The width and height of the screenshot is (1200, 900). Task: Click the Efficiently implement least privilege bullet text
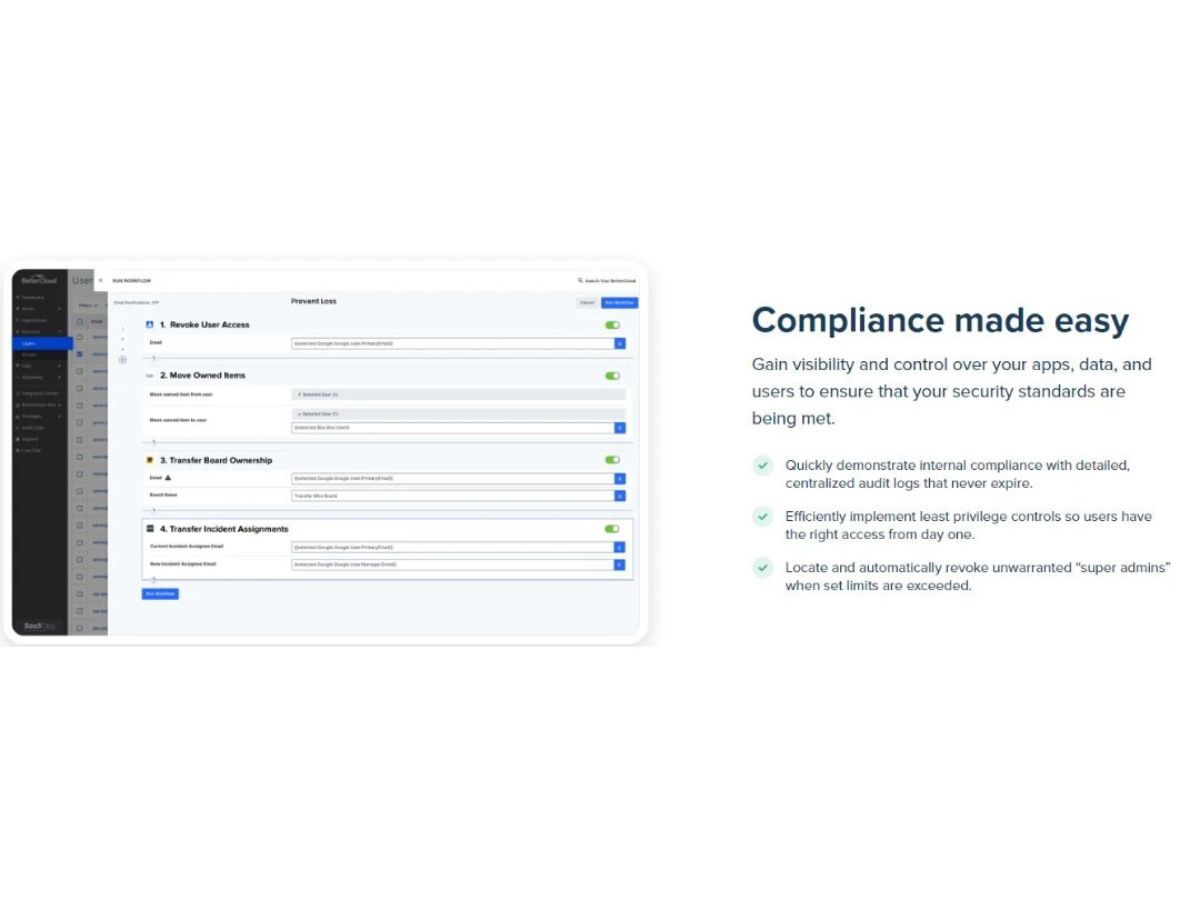click(x=968, y=525)
